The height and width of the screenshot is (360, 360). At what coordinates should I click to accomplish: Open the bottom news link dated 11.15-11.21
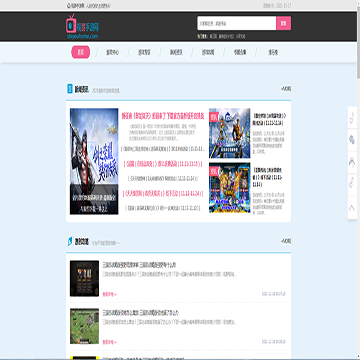(163, 208)
